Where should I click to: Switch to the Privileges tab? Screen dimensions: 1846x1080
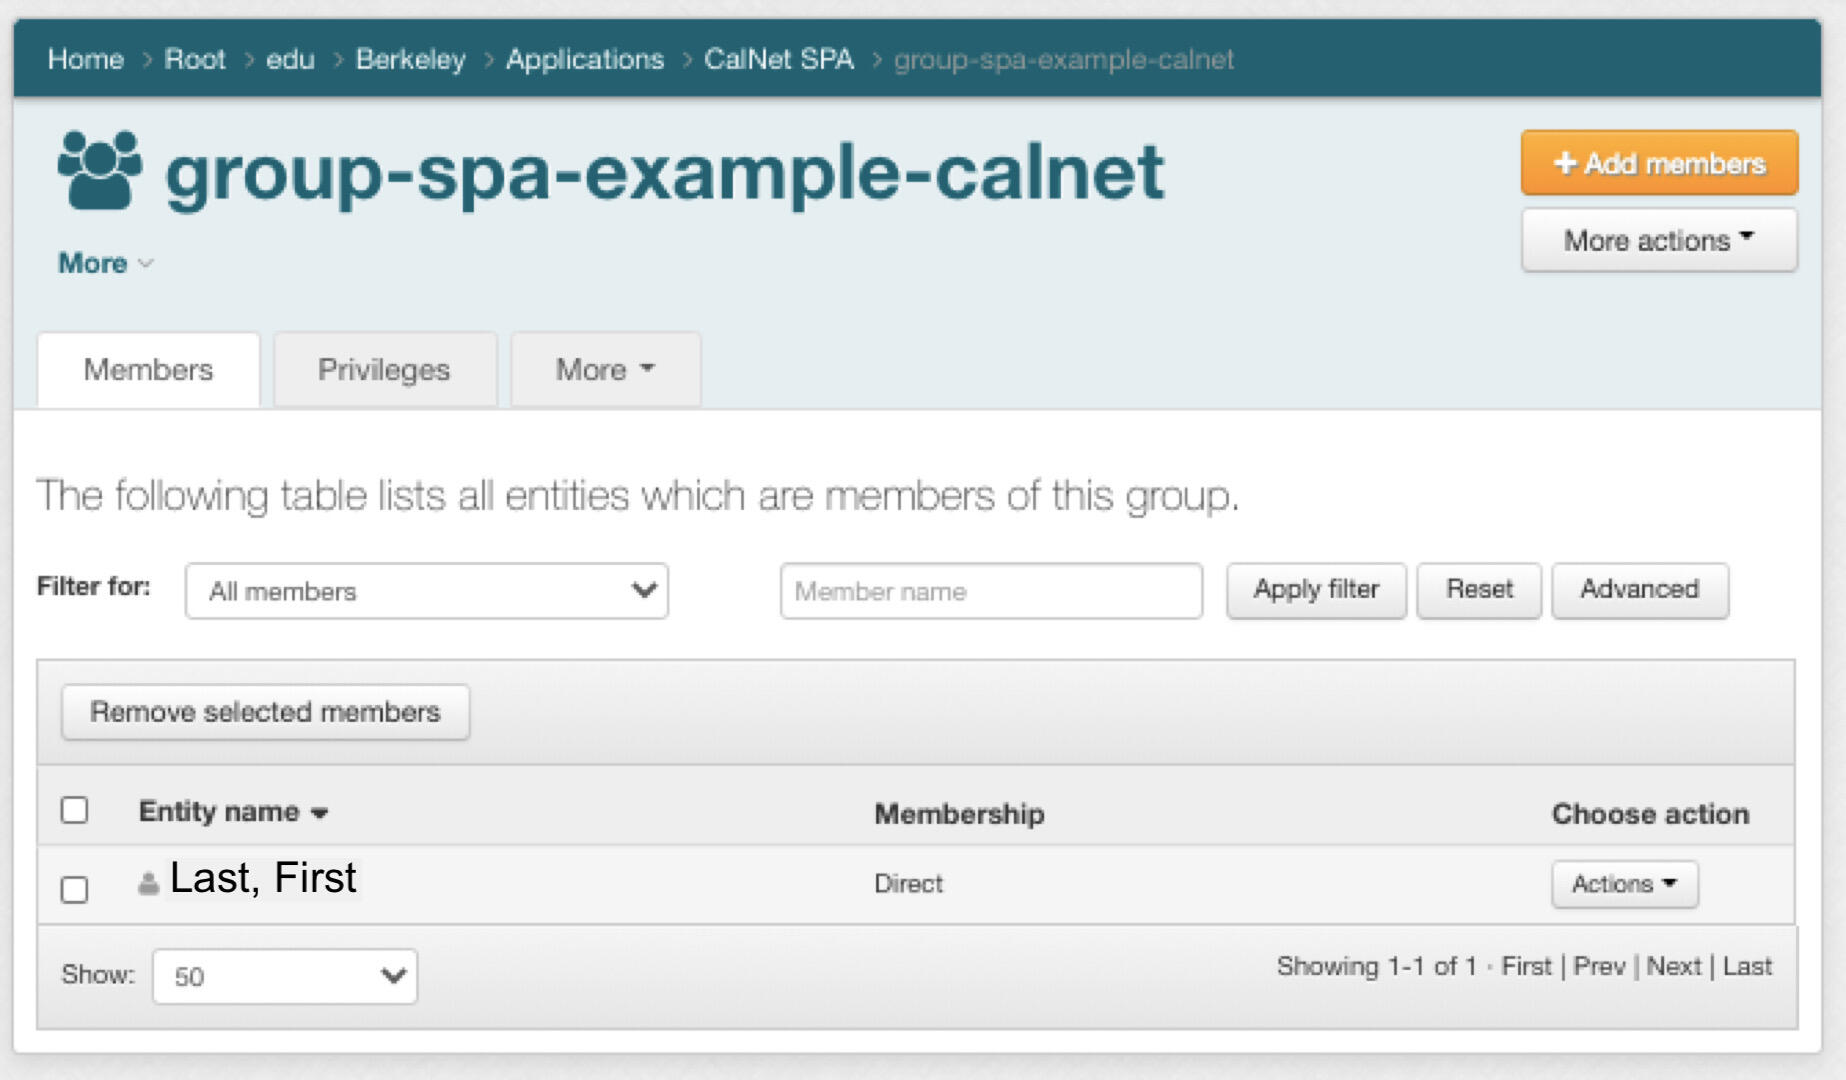click(383, 369)
